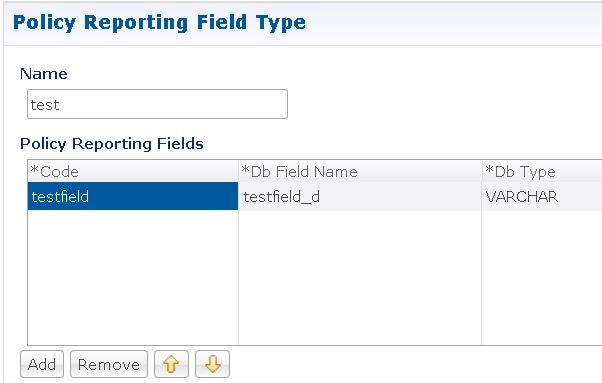The height and width of the screenshot is (383, 602).
Task: Click the 'Name' field label
Action: [x=44, y=74]
